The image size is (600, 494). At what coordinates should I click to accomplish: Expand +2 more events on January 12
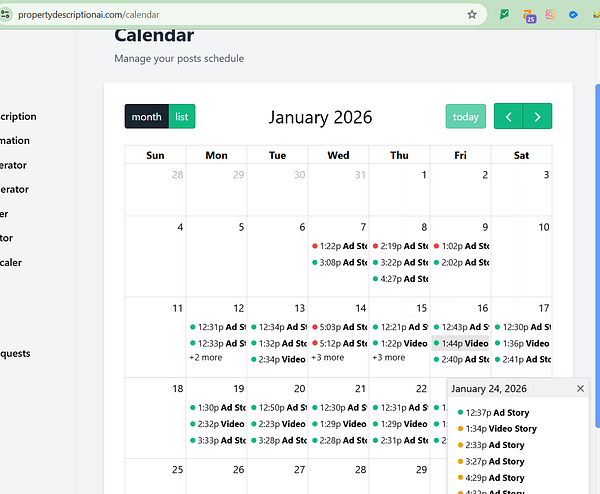[x=206, y=357]
